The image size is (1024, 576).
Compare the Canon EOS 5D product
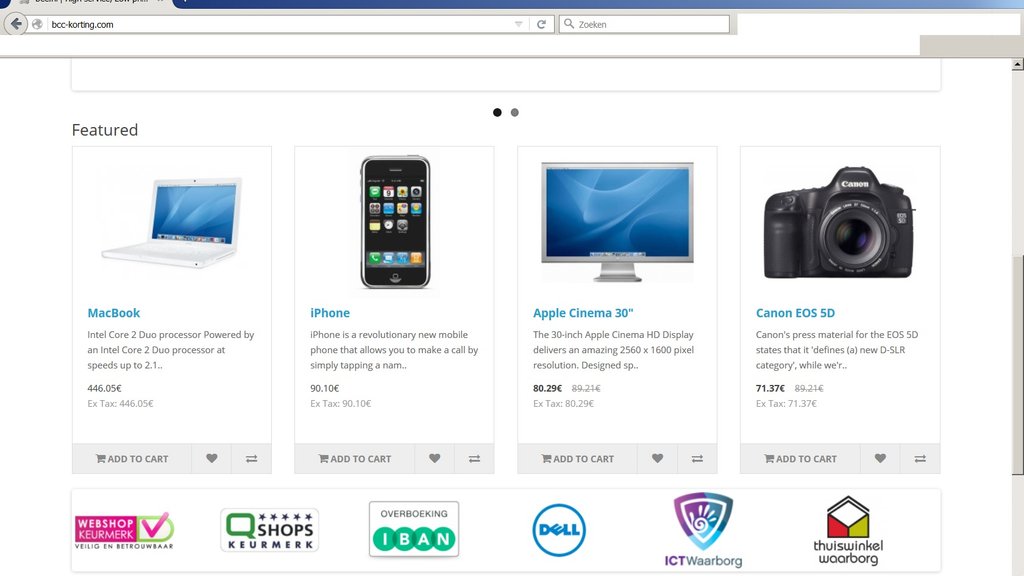pos(920,458)
